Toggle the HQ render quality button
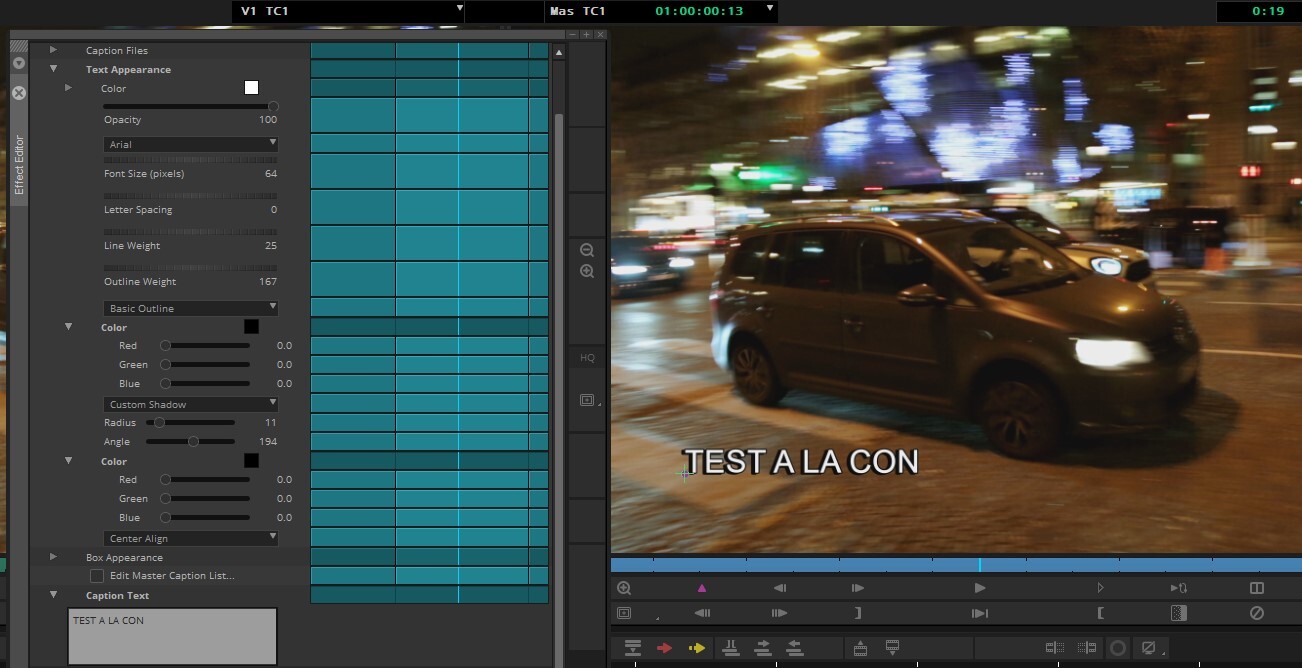The height and width of the screenshot is (668, 1302). click(x=587, y=357)
